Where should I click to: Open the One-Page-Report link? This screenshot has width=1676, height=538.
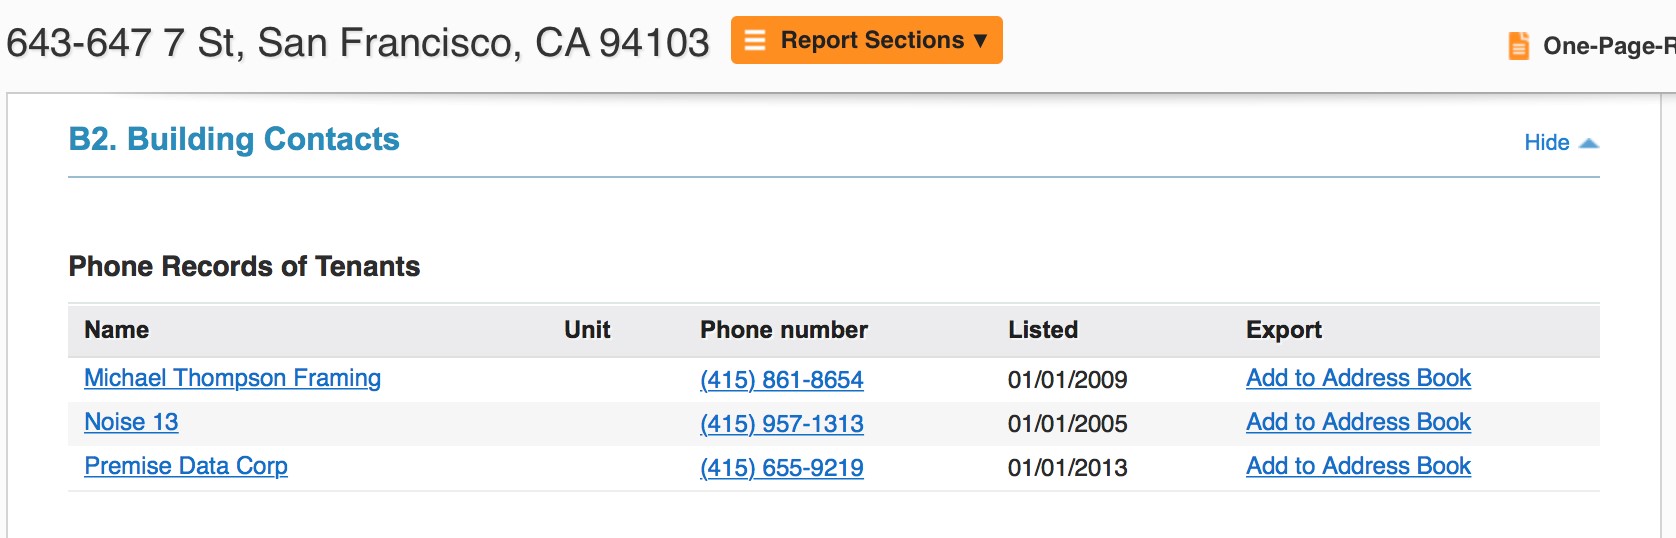(x=1608, y=46)
